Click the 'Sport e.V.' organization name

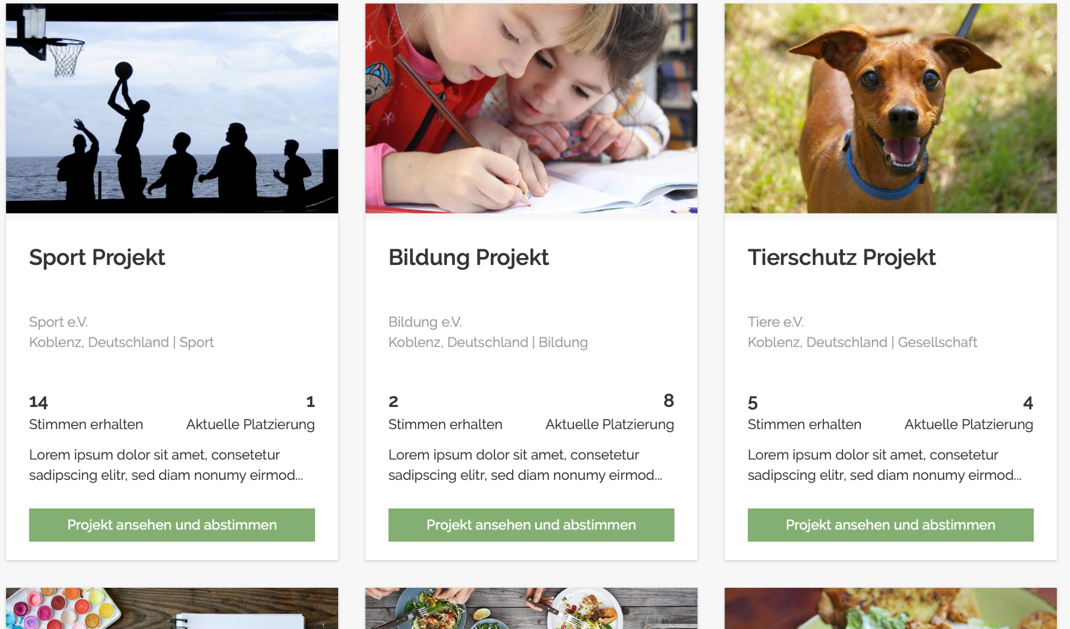[x=59, y=322]
